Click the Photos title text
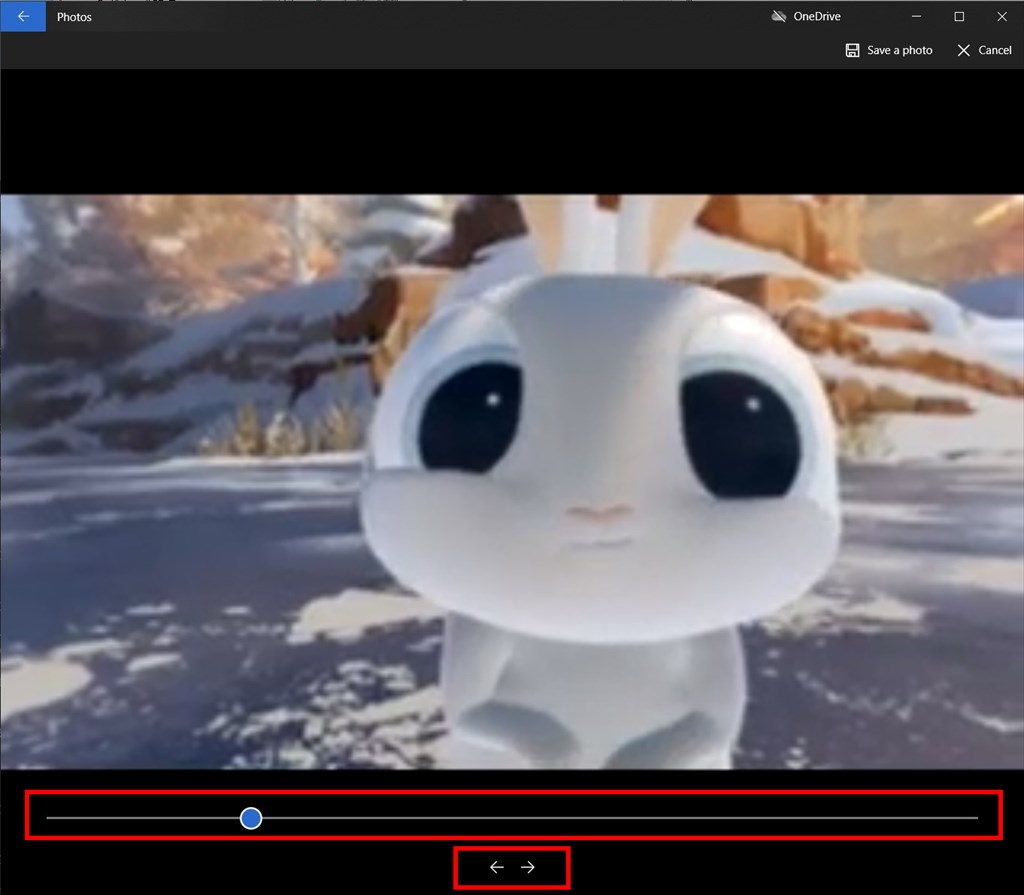Image resolution: width=1024 pixels, height=895 pixels. pos(74,17)
